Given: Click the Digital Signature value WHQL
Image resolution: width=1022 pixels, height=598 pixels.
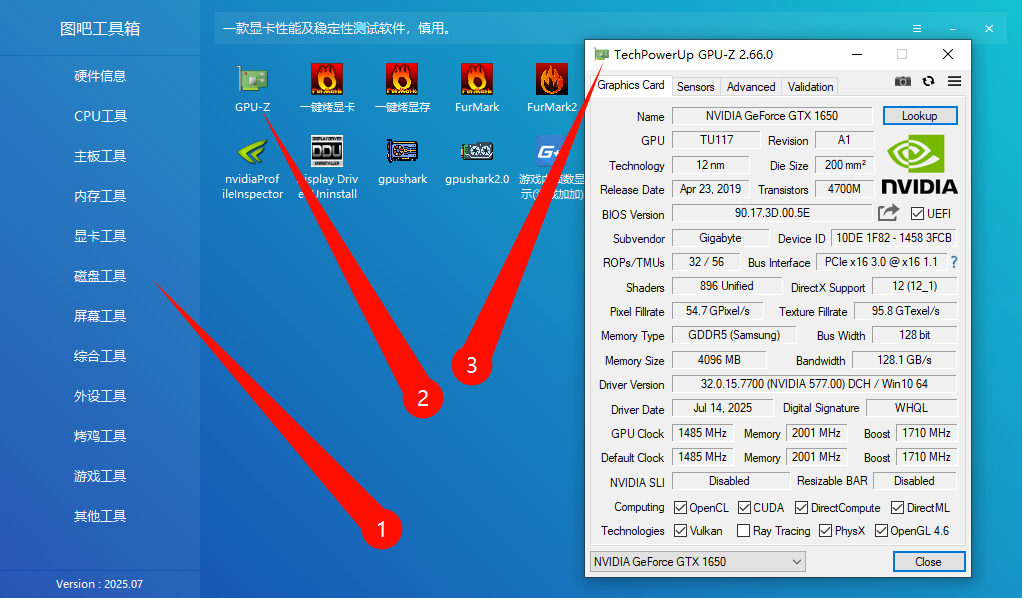Looking at the screenshot, I should tap(911, 408).
